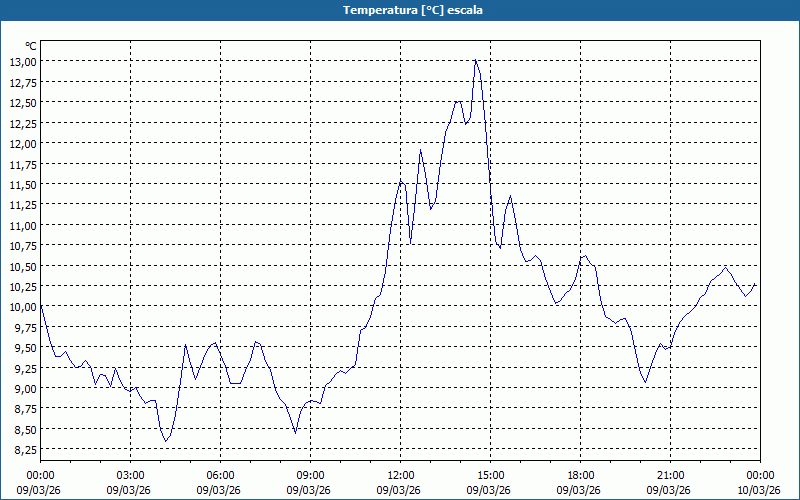Click the last data point at the curve's right end
The image size is (800, 500).
click(x=756, y=284)
